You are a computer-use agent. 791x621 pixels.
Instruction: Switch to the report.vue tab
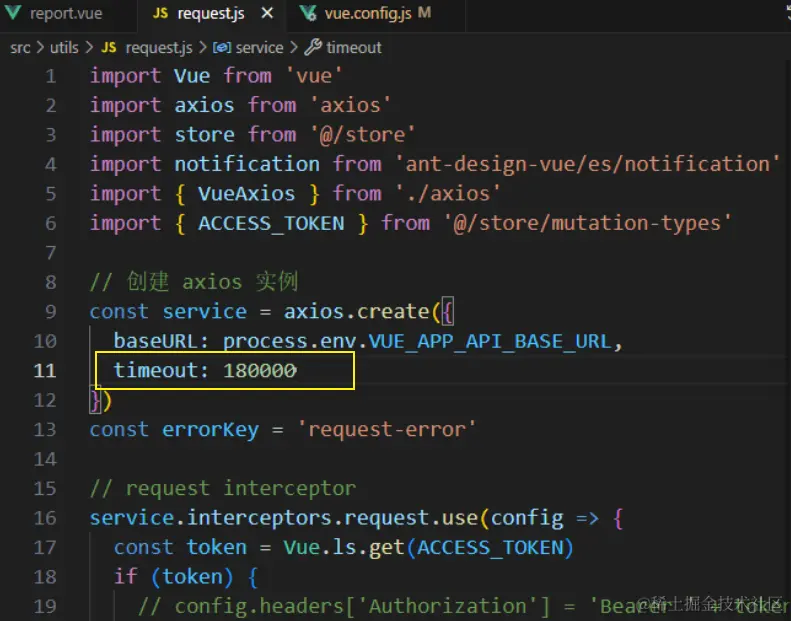point(66,14)
